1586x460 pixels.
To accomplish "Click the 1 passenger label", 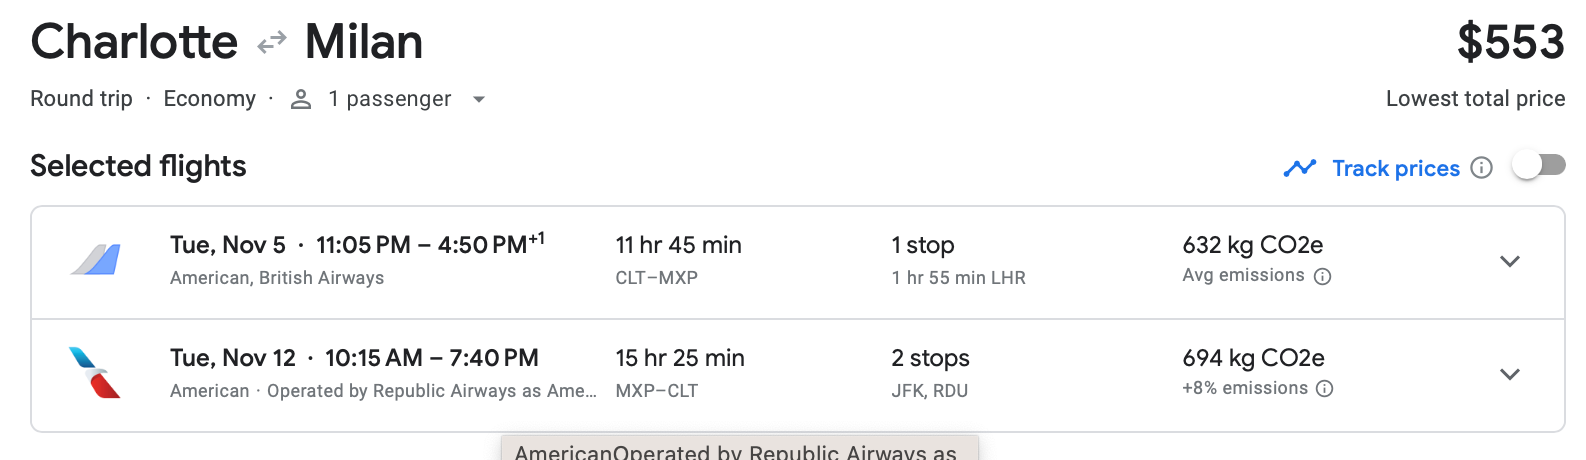I will point(389,99).
